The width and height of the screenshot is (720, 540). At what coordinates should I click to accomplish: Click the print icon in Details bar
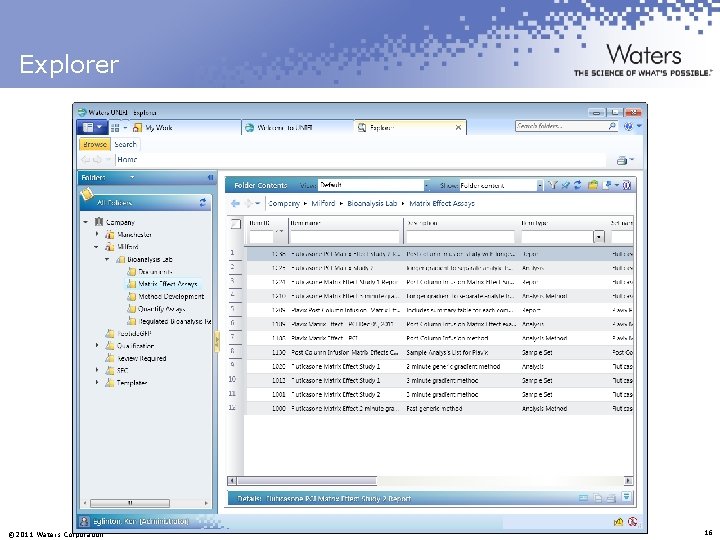610,498
